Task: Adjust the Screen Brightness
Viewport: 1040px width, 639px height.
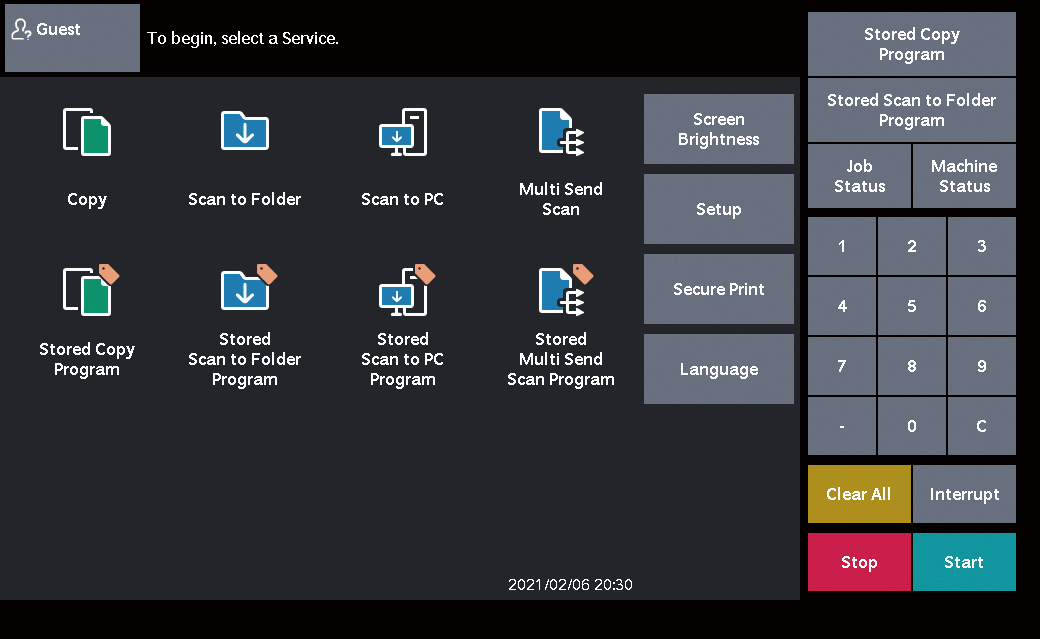Action: [x=718, y=128]
